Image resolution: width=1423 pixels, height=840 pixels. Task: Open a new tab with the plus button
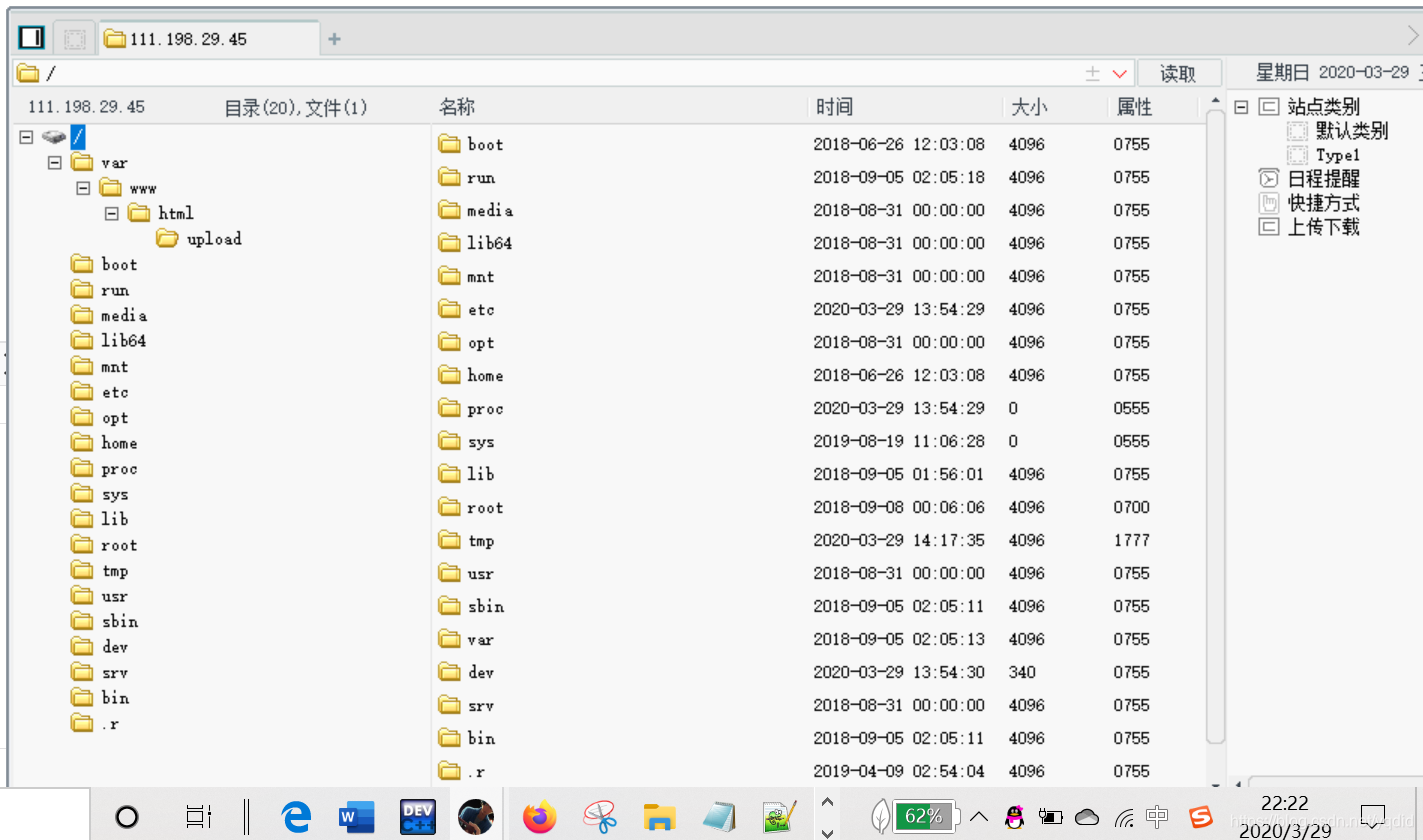[x=335, y=39]
